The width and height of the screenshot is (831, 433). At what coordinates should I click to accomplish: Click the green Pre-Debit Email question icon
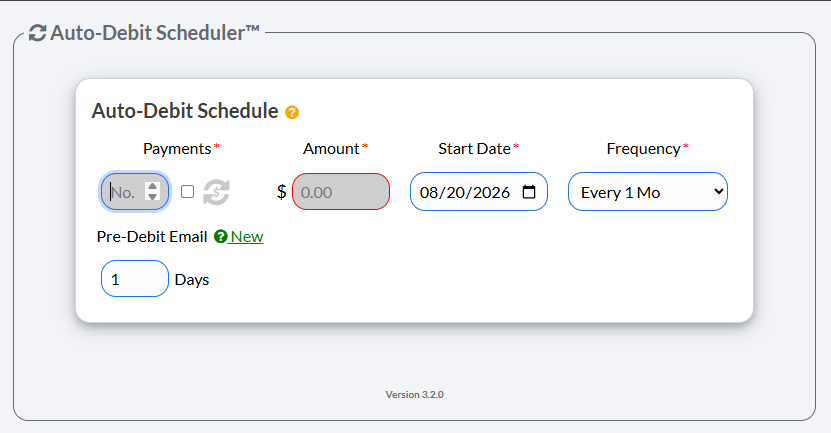pos(220,236)
